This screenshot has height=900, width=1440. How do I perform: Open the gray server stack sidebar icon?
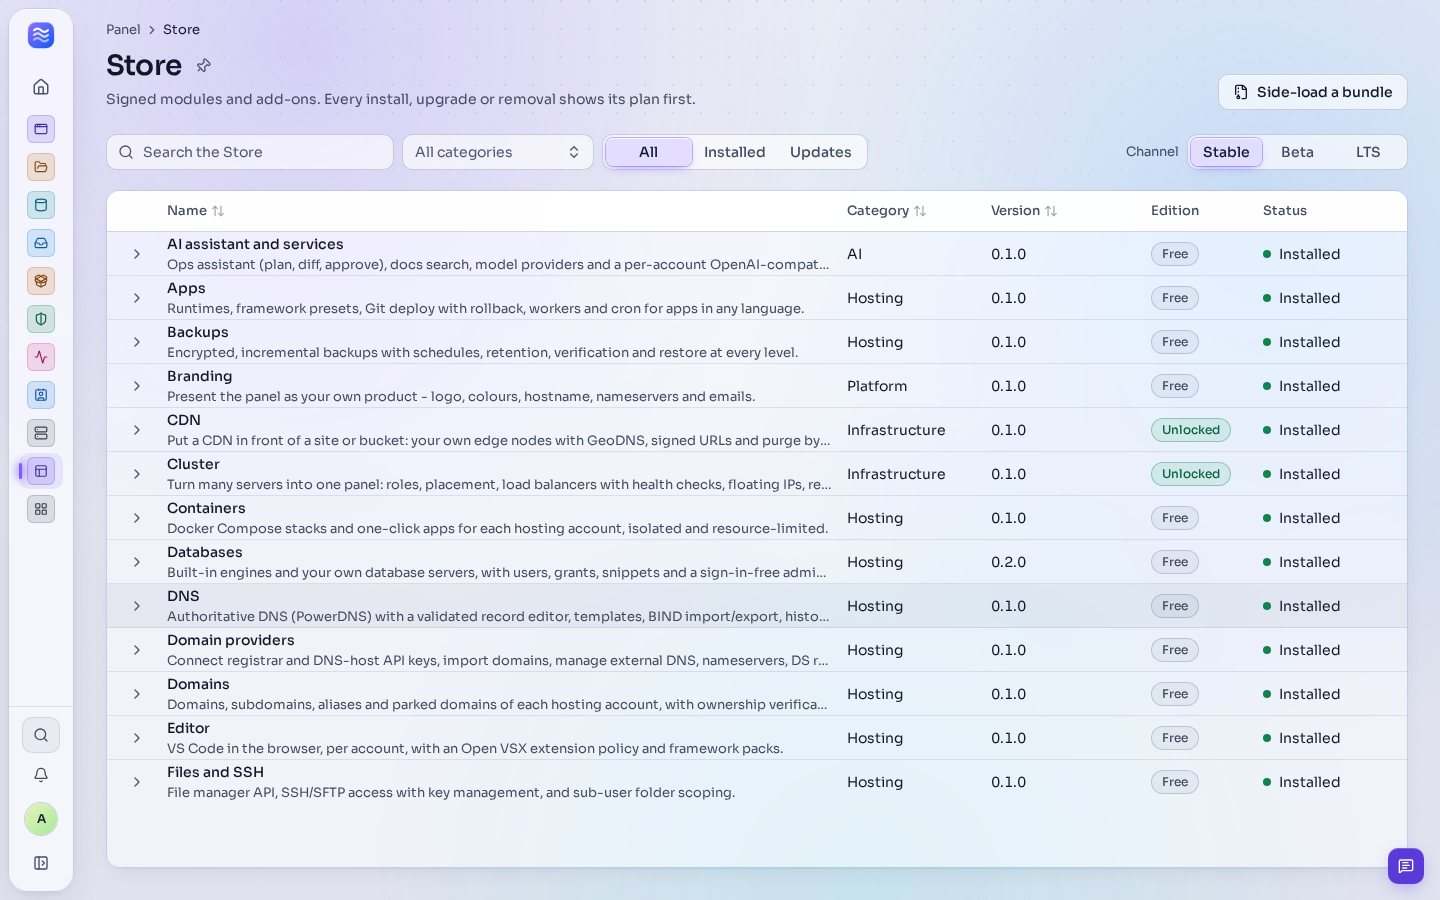pyautogui.click(x=41, y=433)
